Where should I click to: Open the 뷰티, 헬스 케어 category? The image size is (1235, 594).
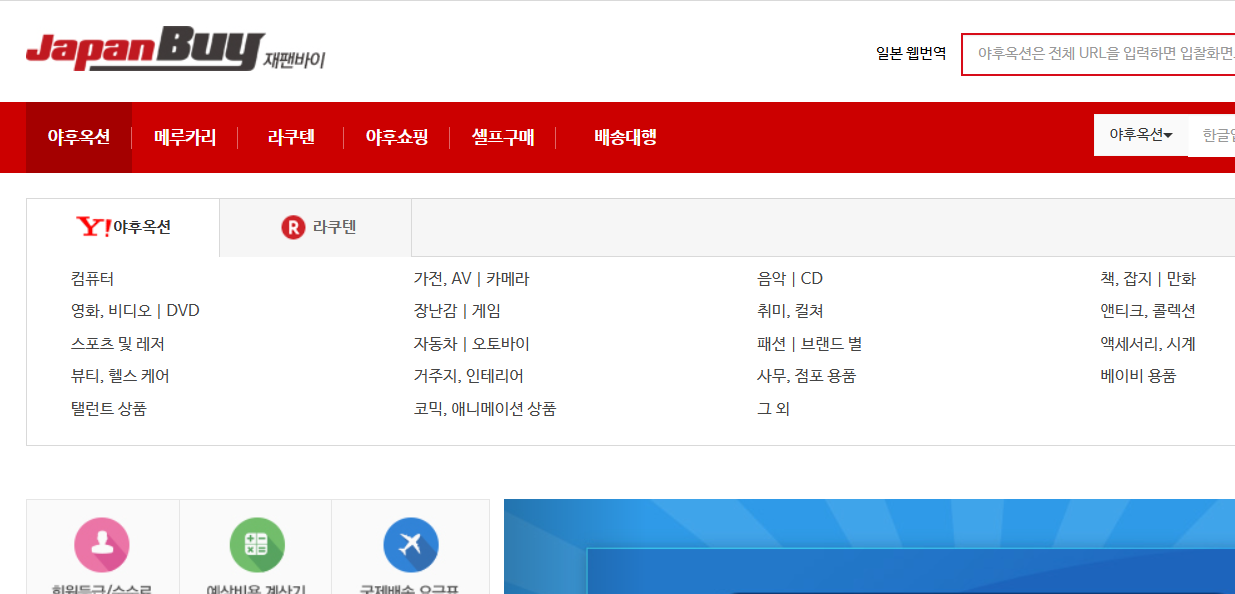coord(120,376)
